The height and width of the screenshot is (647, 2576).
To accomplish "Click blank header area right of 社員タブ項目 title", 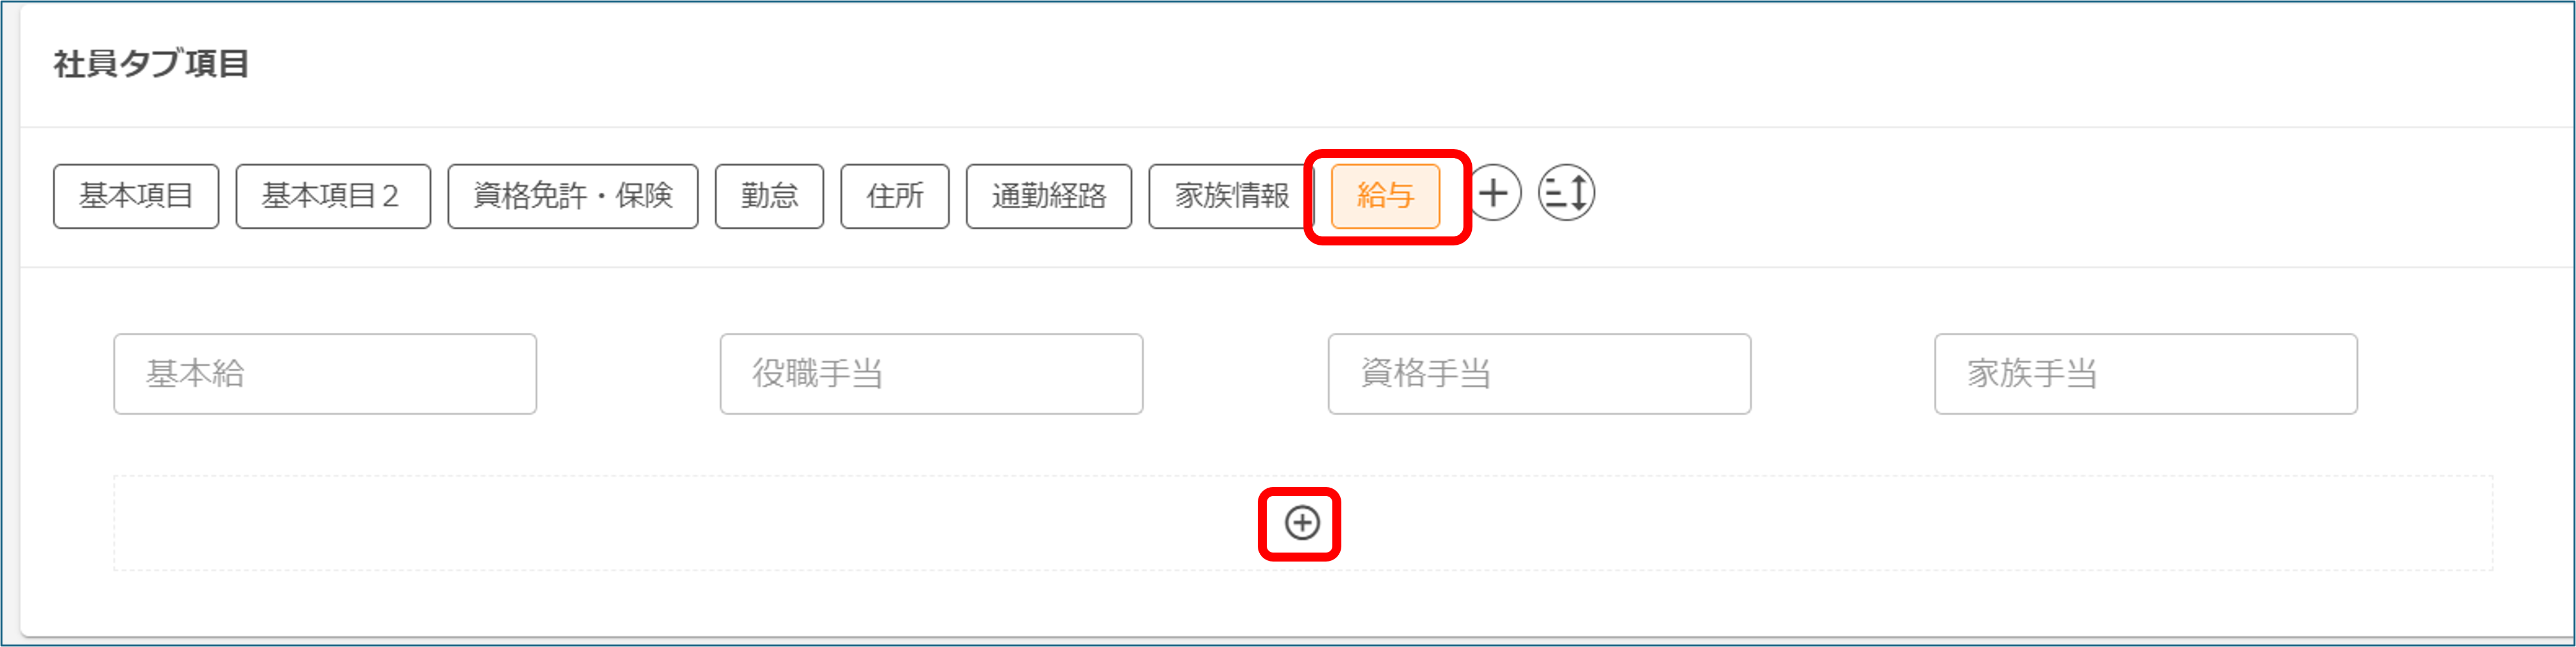I will coord(1400,64).
